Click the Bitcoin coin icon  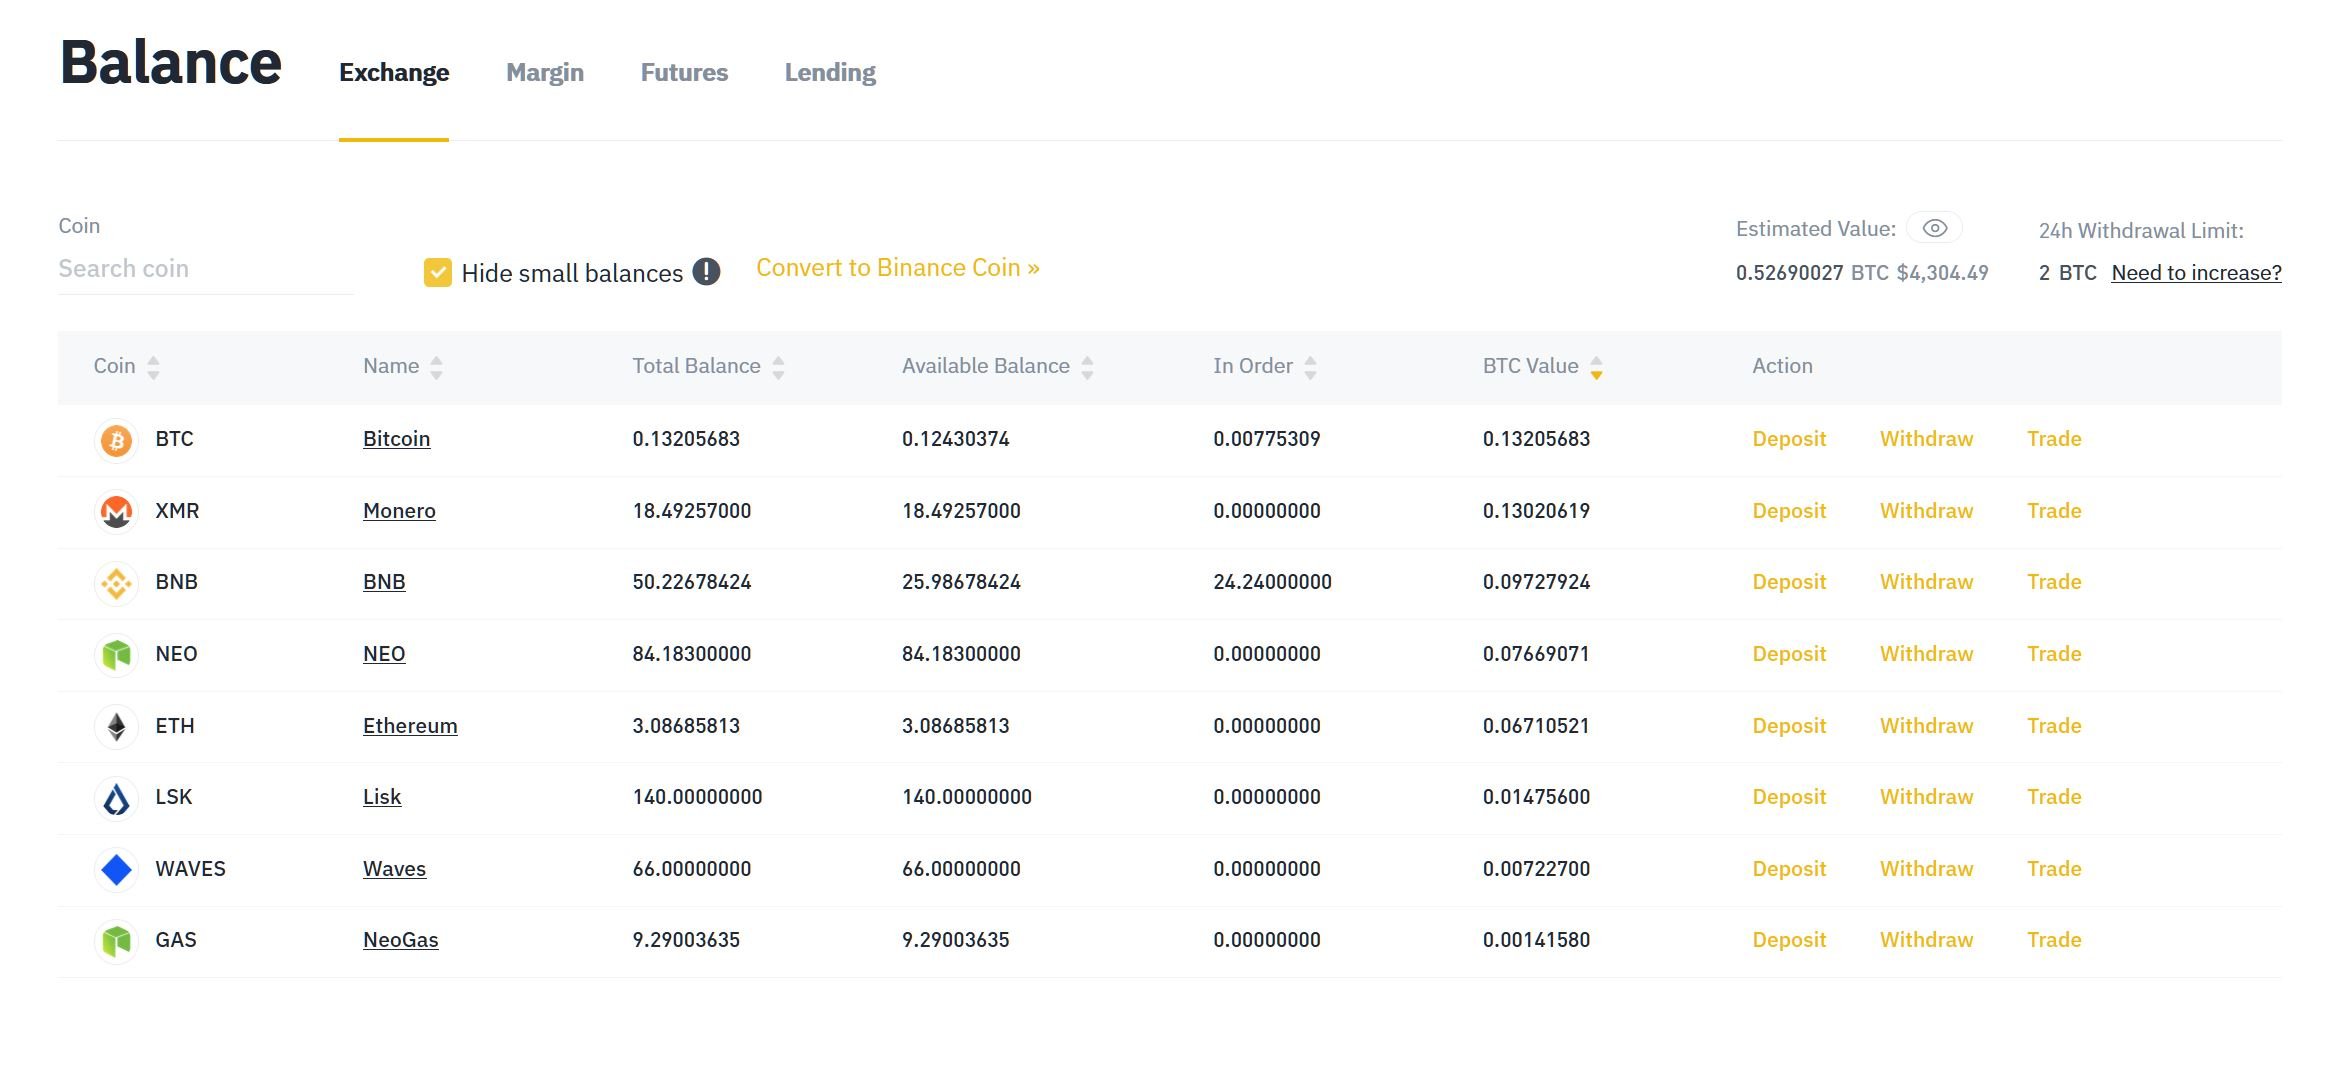click(116, 440)
